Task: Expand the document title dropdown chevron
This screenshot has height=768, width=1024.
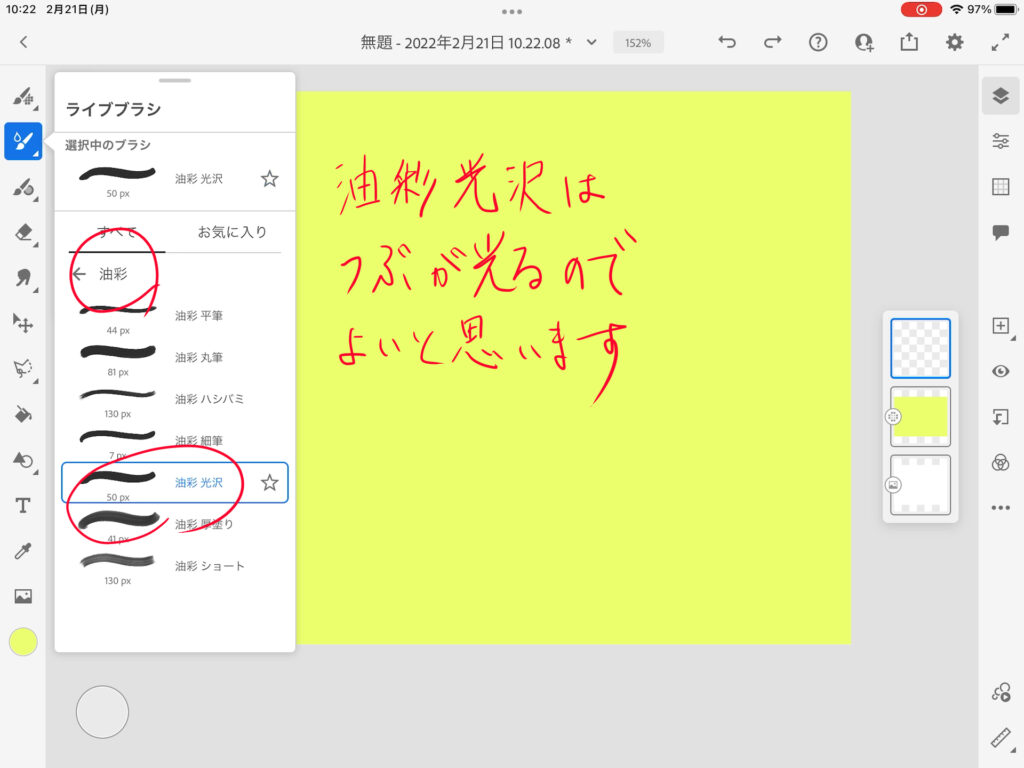Action: 591,42
